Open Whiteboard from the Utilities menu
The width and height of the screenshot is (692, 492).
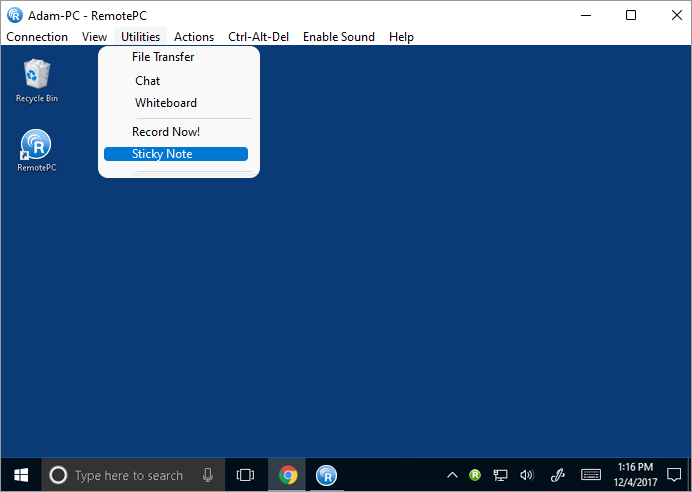pos(166,103)
